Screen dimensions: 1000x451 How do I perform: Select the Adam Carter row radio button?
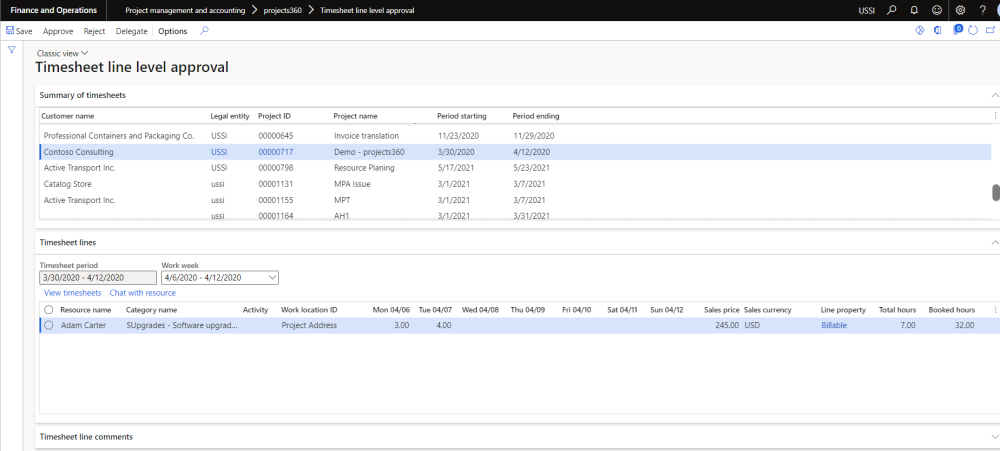48,325
